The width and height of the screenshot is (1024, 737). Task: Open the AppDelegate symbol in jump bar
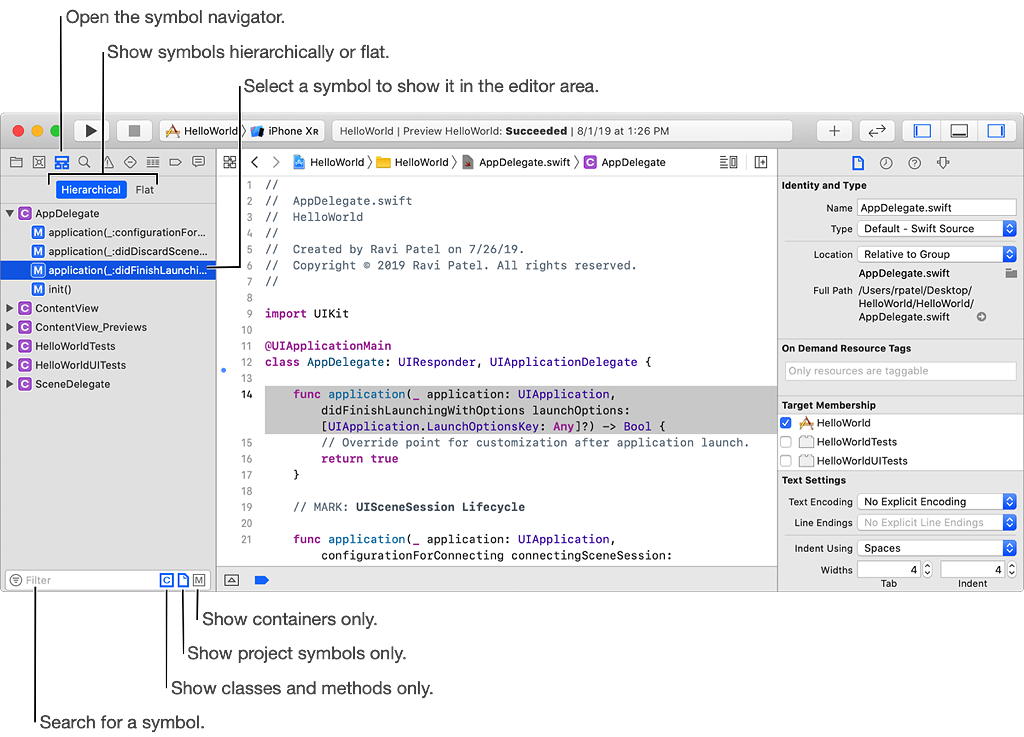point(625,162)
